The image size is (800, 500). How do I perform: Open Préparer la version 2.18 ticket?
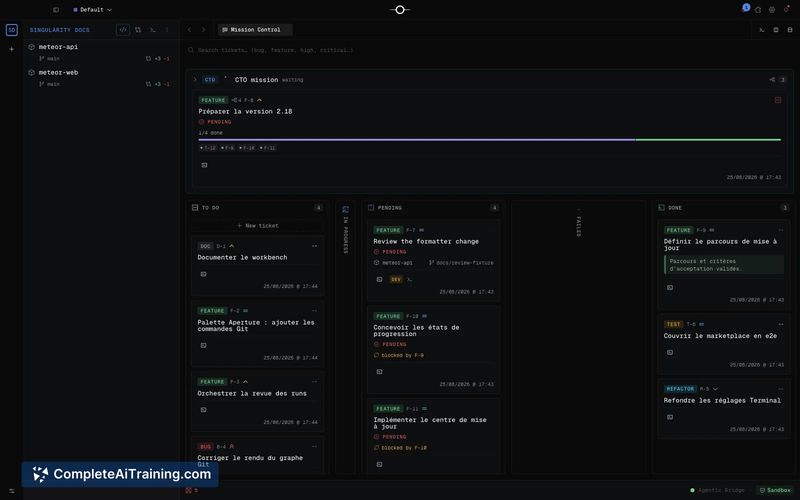pyautogui.click(x=245, y=111)
